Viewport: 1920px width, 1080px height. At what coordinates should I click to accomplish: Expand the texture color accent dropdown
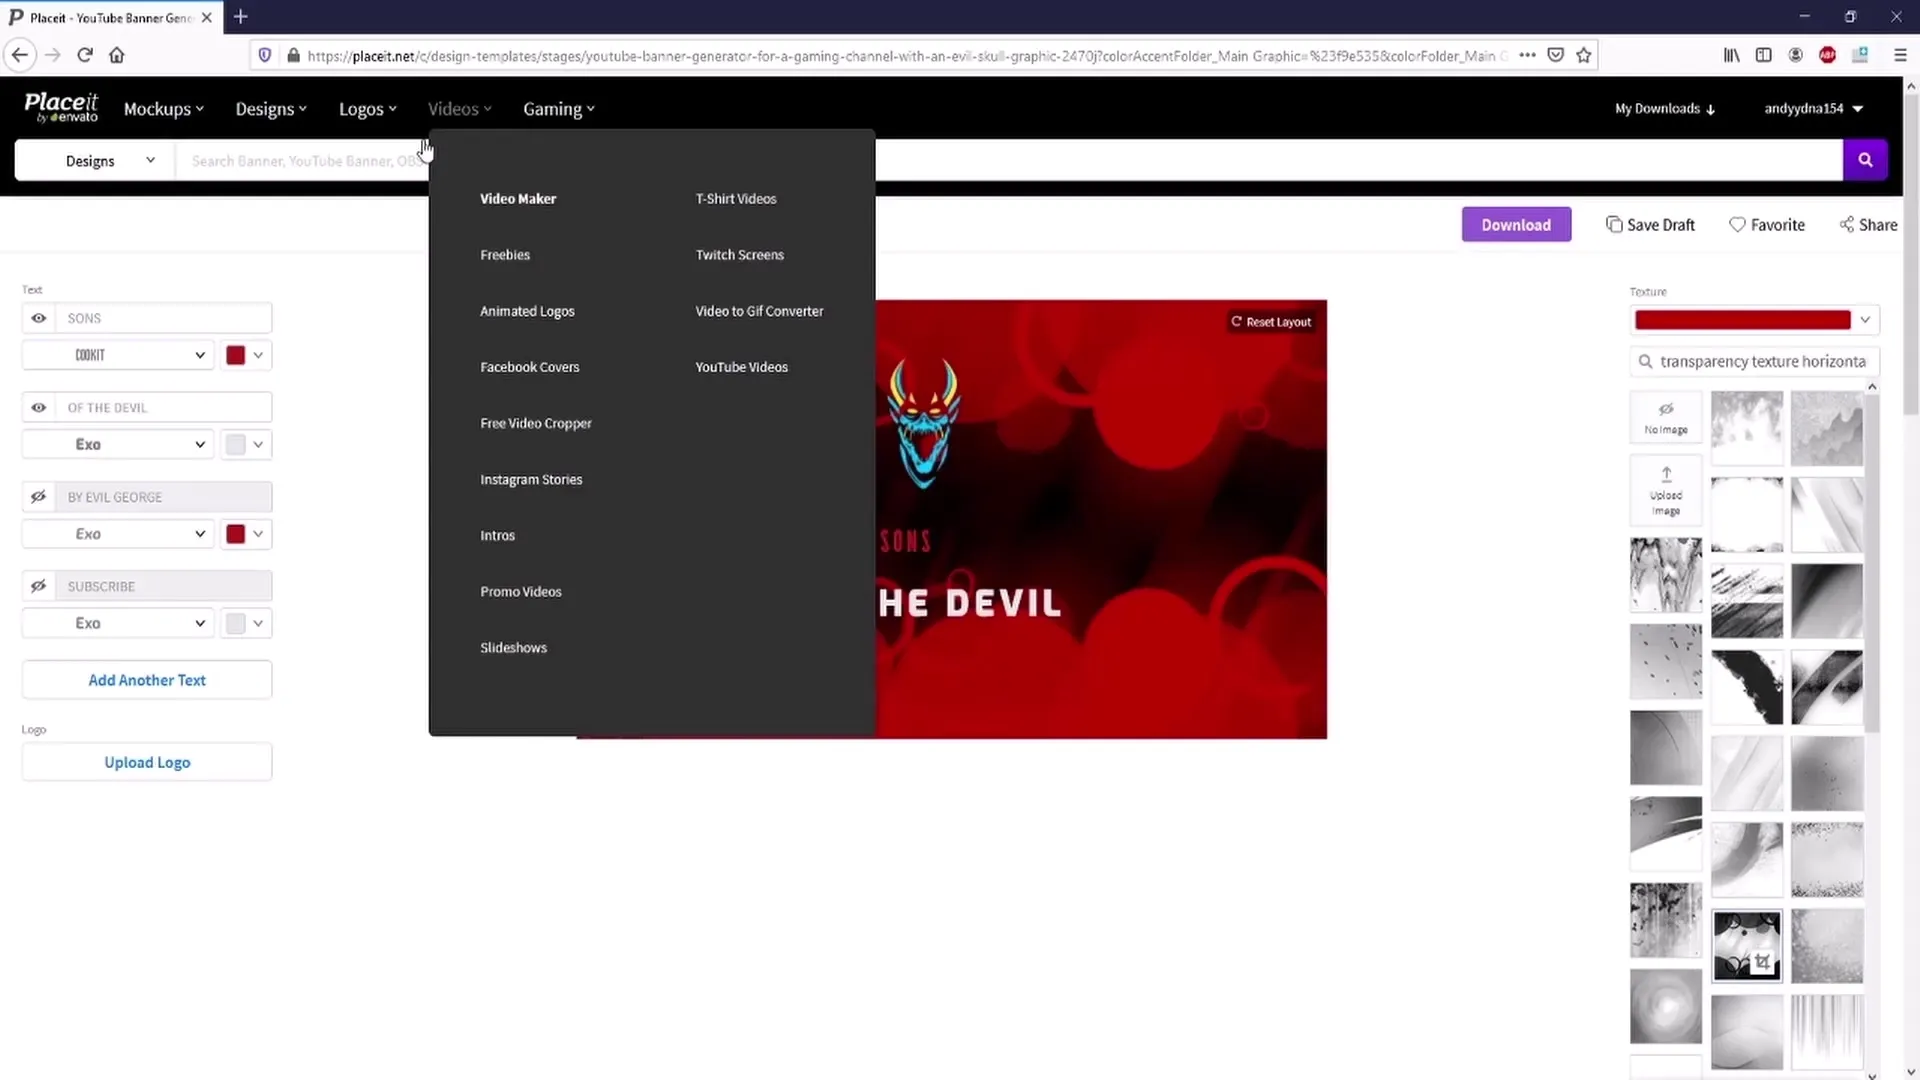click(1865, 320)
